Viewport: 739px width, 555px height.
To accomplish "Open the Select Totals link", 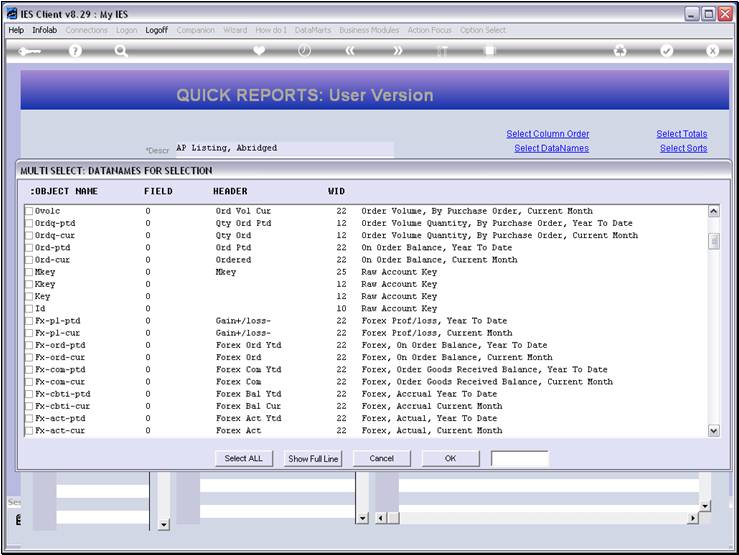I will (682, 134).
